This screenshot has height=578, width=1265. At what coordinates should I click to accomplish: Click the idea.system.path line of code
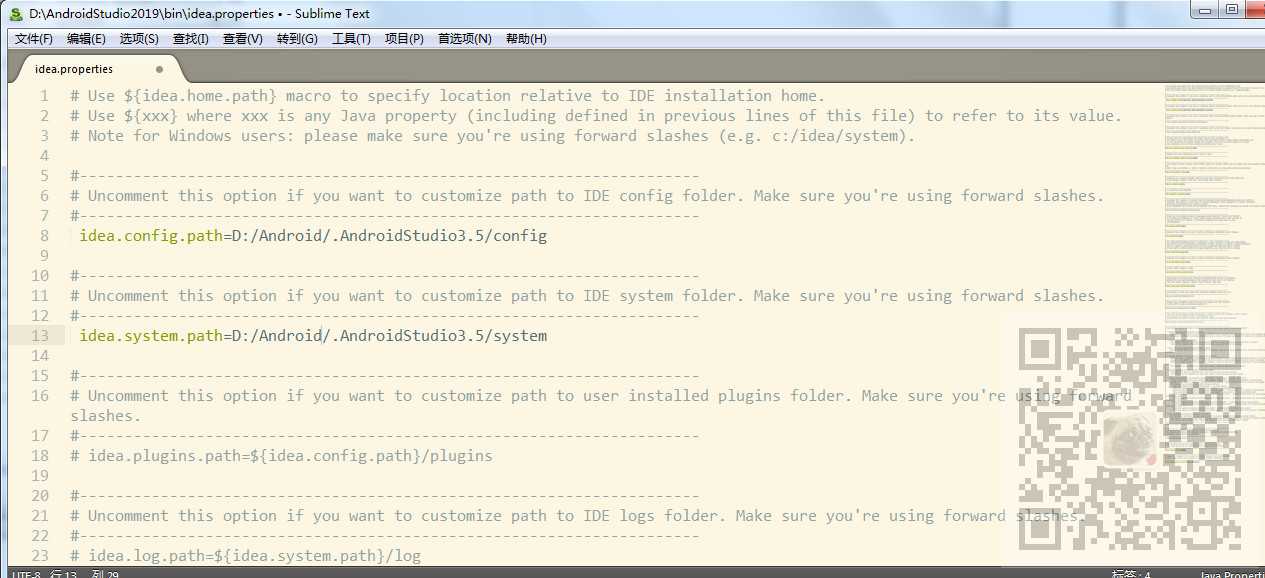tap(313, 336)
